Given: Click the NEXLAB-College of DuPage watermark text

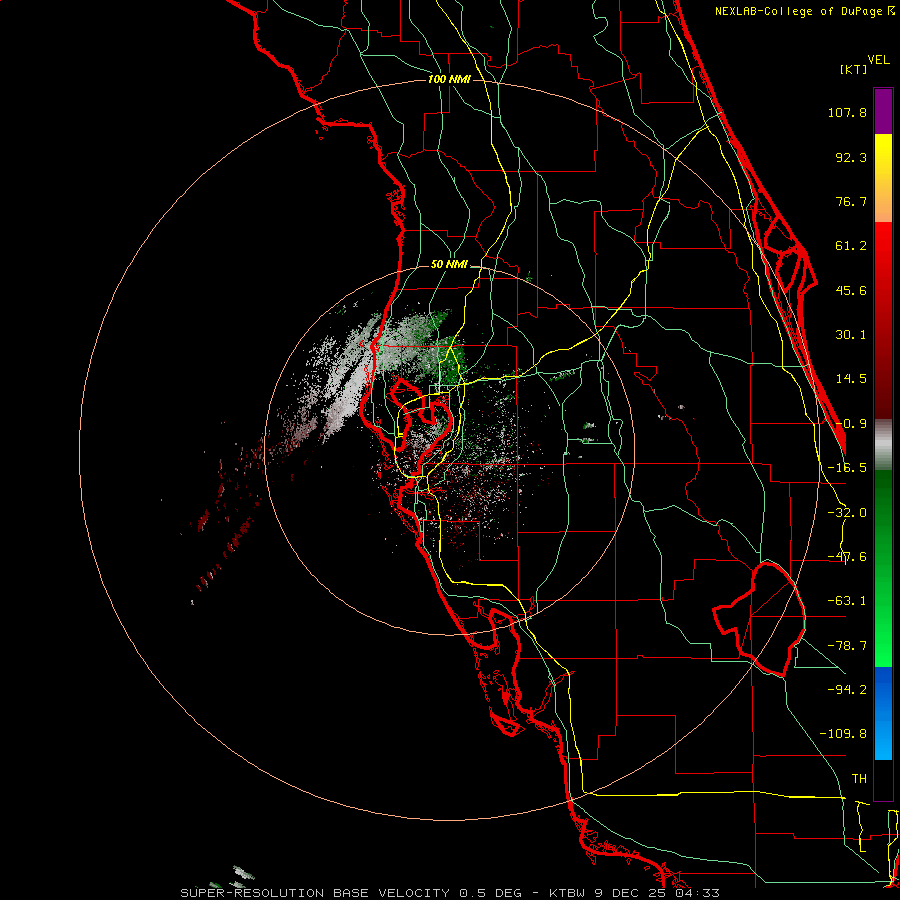Looking at the screenshot, I should point(804,11).
